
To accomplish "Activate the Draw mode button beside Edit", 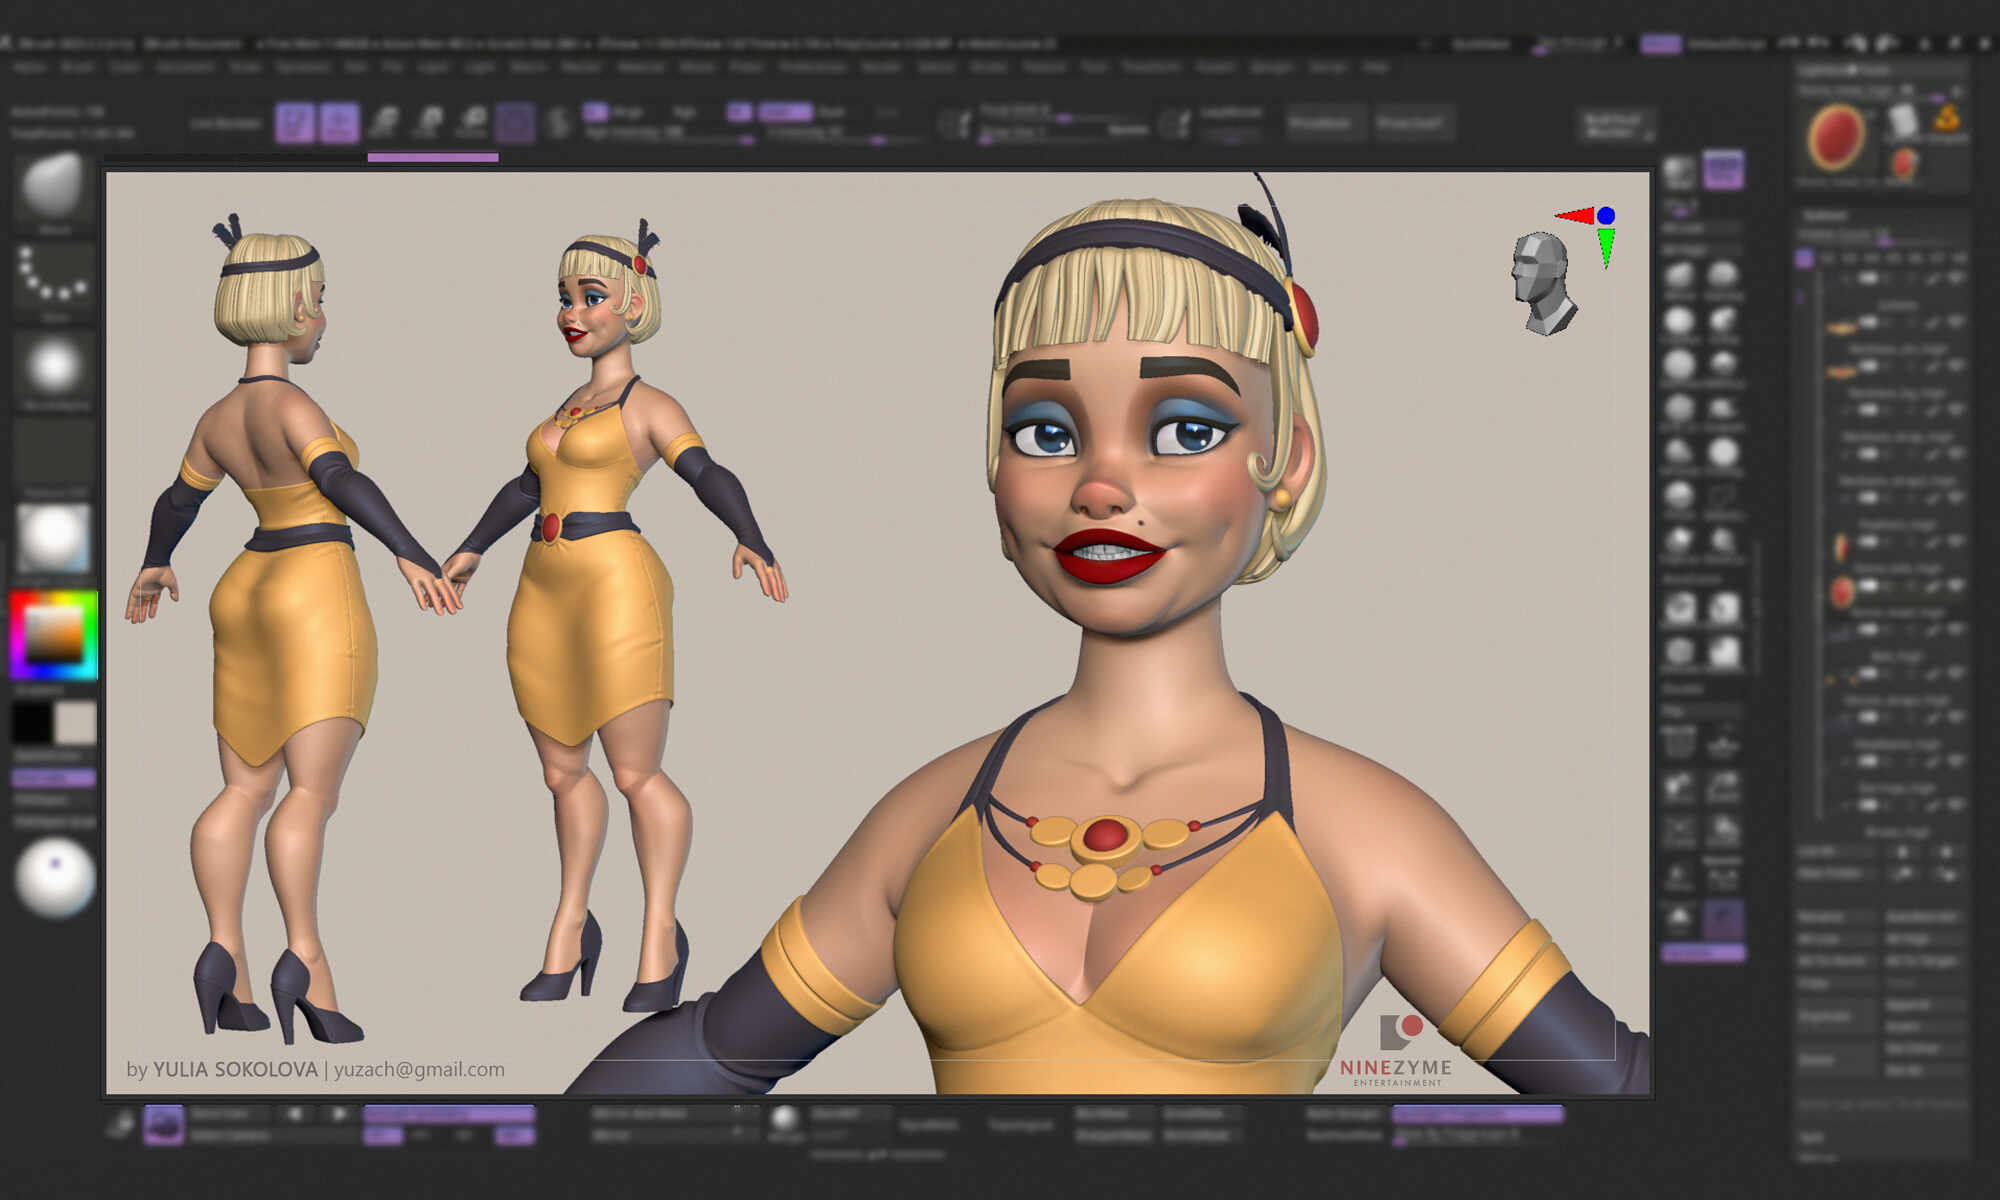I will coord(339,123).
